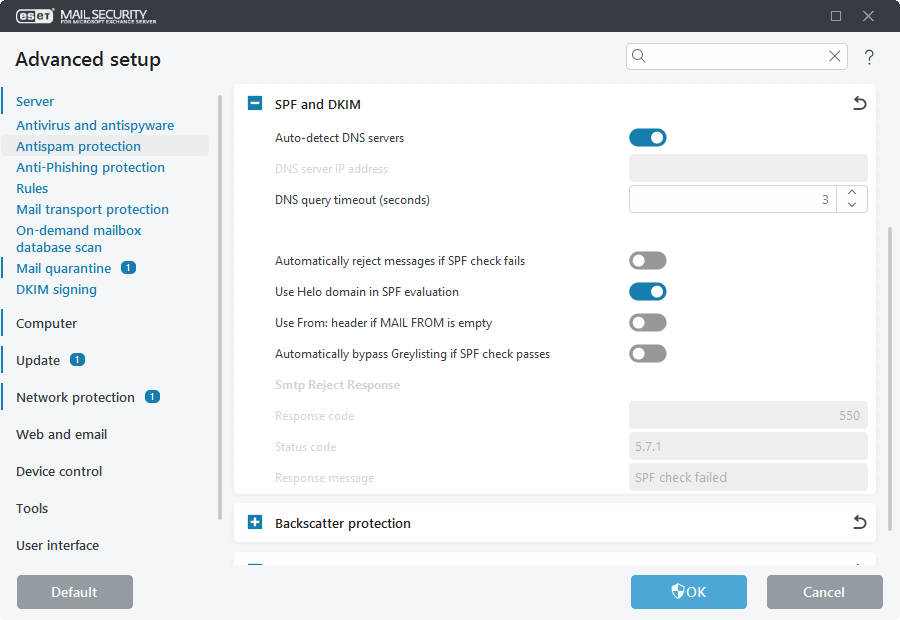Enable automatic rejection when SPF check fails
The image size is (900, 620).
point(647,261)
